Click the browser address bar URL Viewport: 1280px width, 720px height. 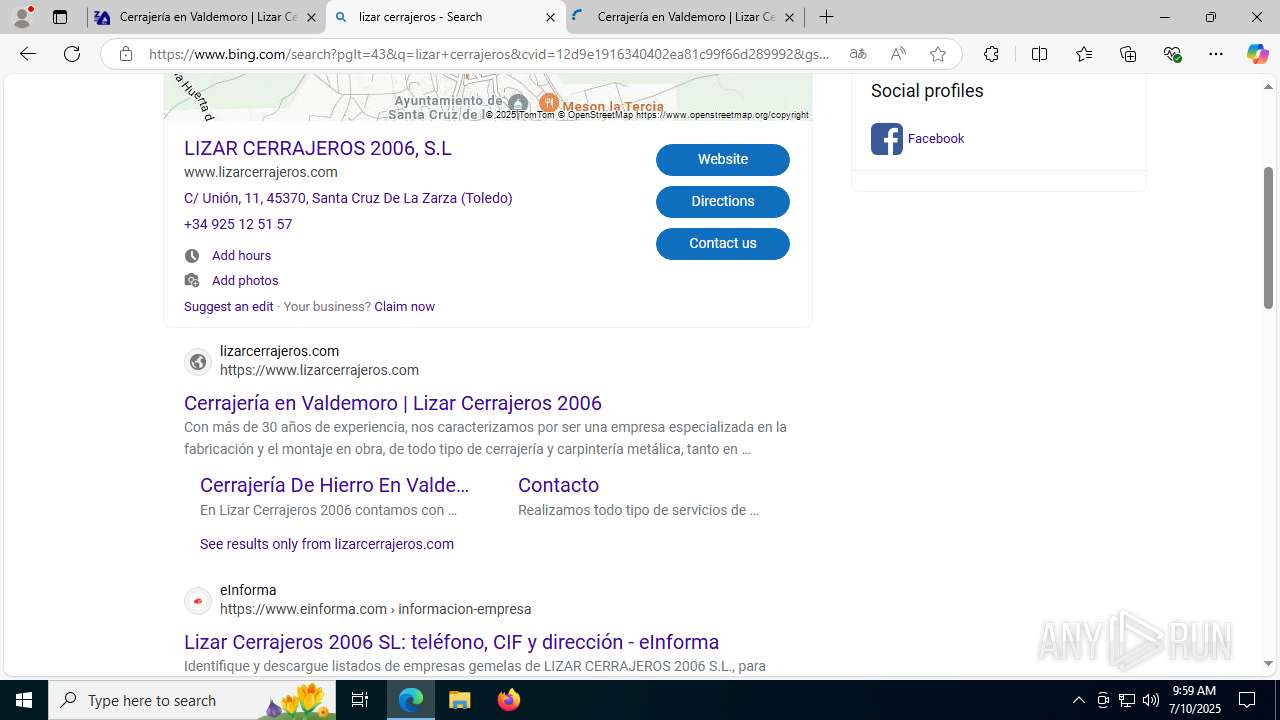click(x=490, y=54)
